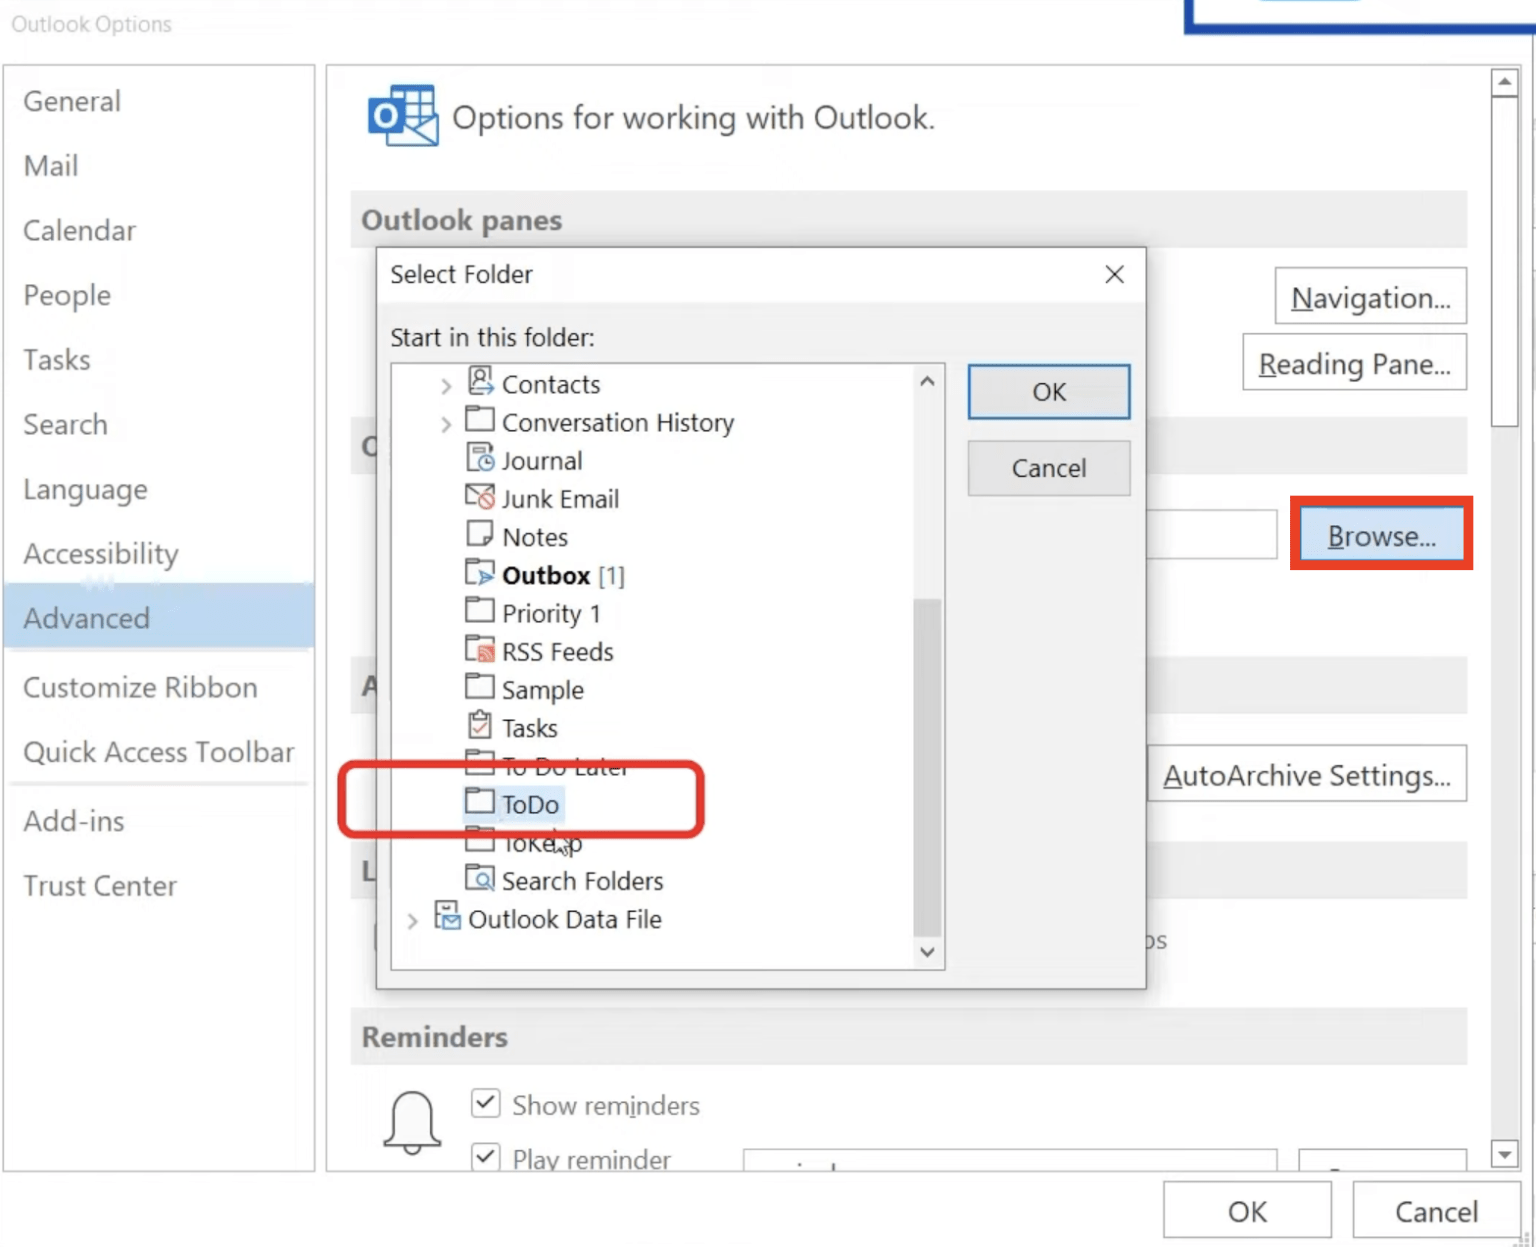The height and width of the screenshot is (1247, 1536).
Task: Confirm folder selection with the dialog OK button
Action: 1049,392
